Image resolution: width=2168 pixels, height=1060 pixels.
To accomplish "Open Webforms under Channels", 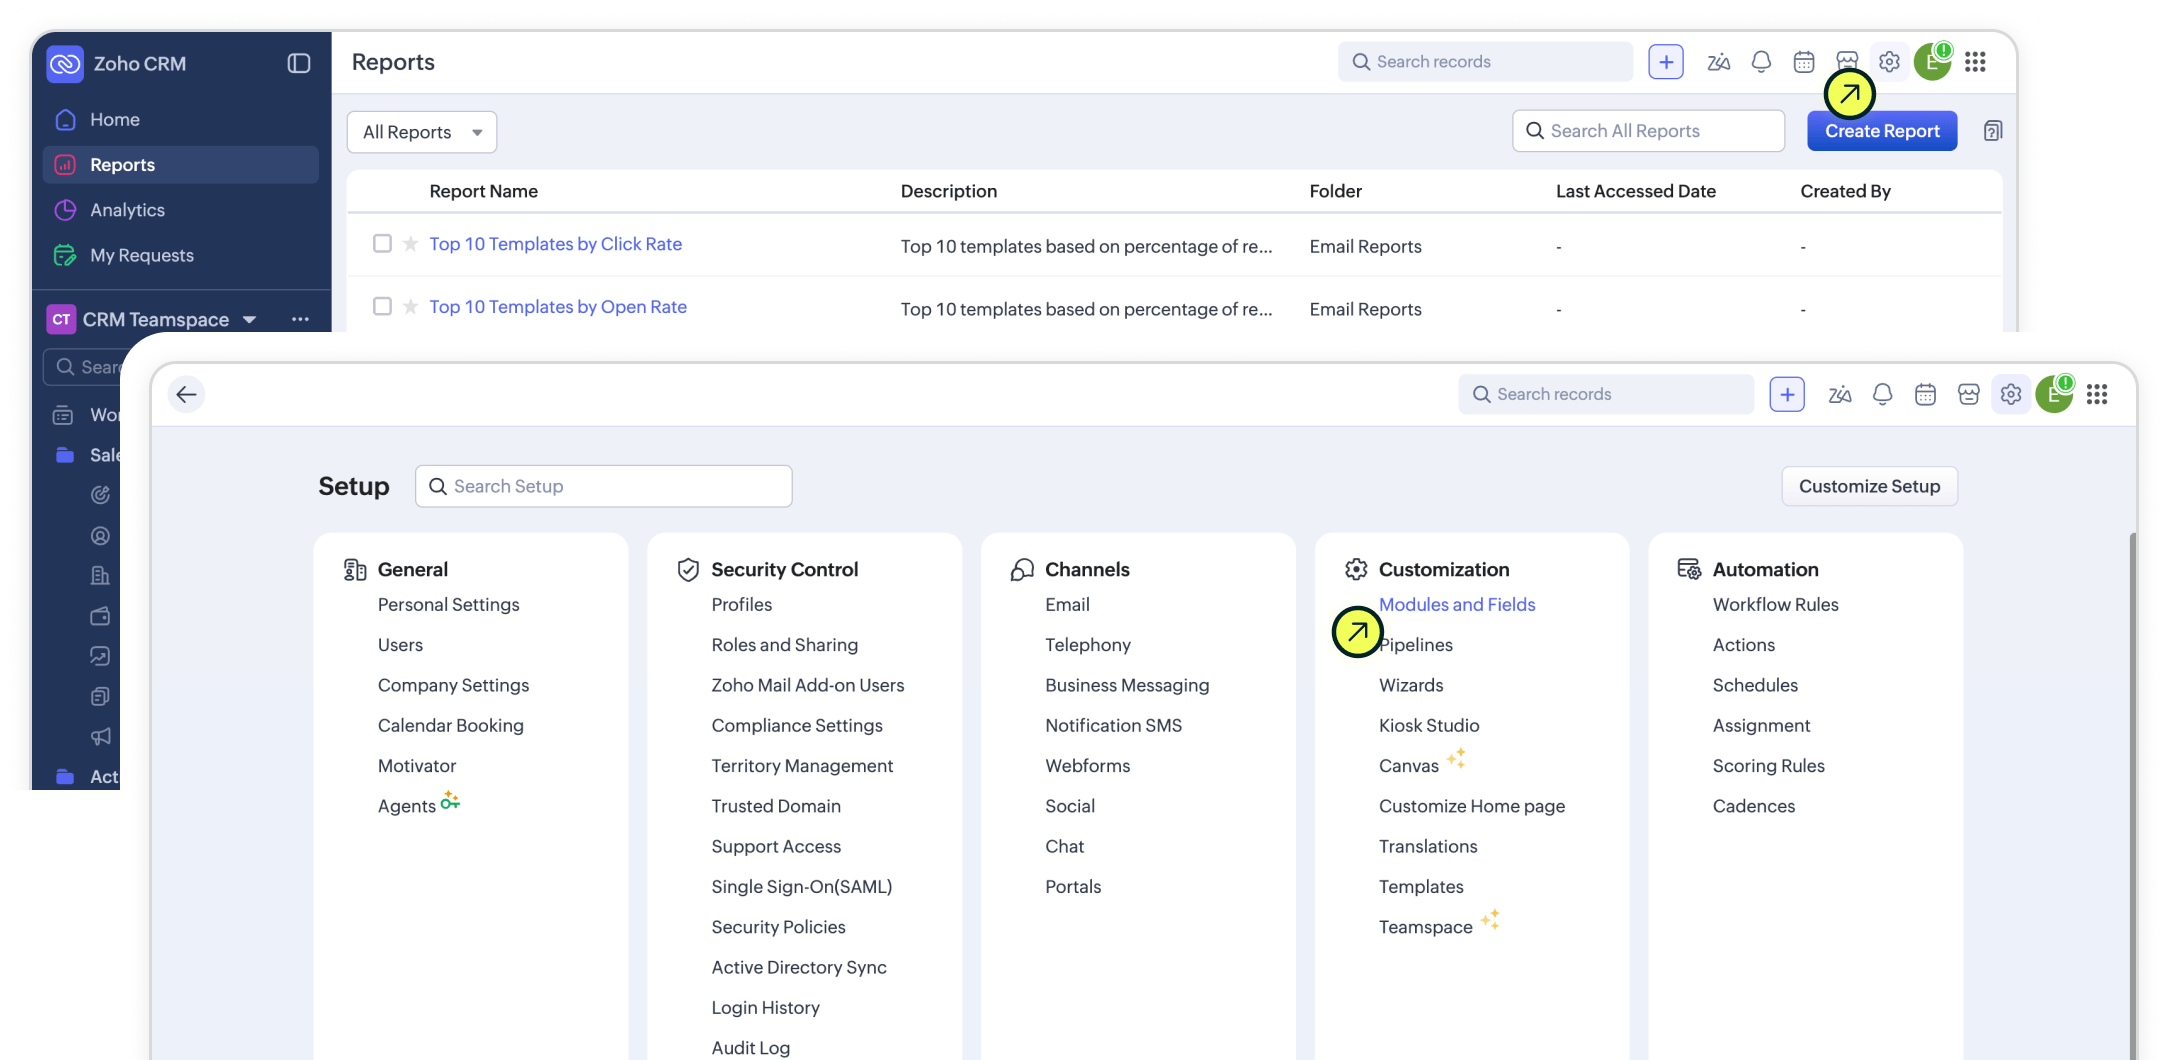I will pyautogui.click(x=1088, y=766).
